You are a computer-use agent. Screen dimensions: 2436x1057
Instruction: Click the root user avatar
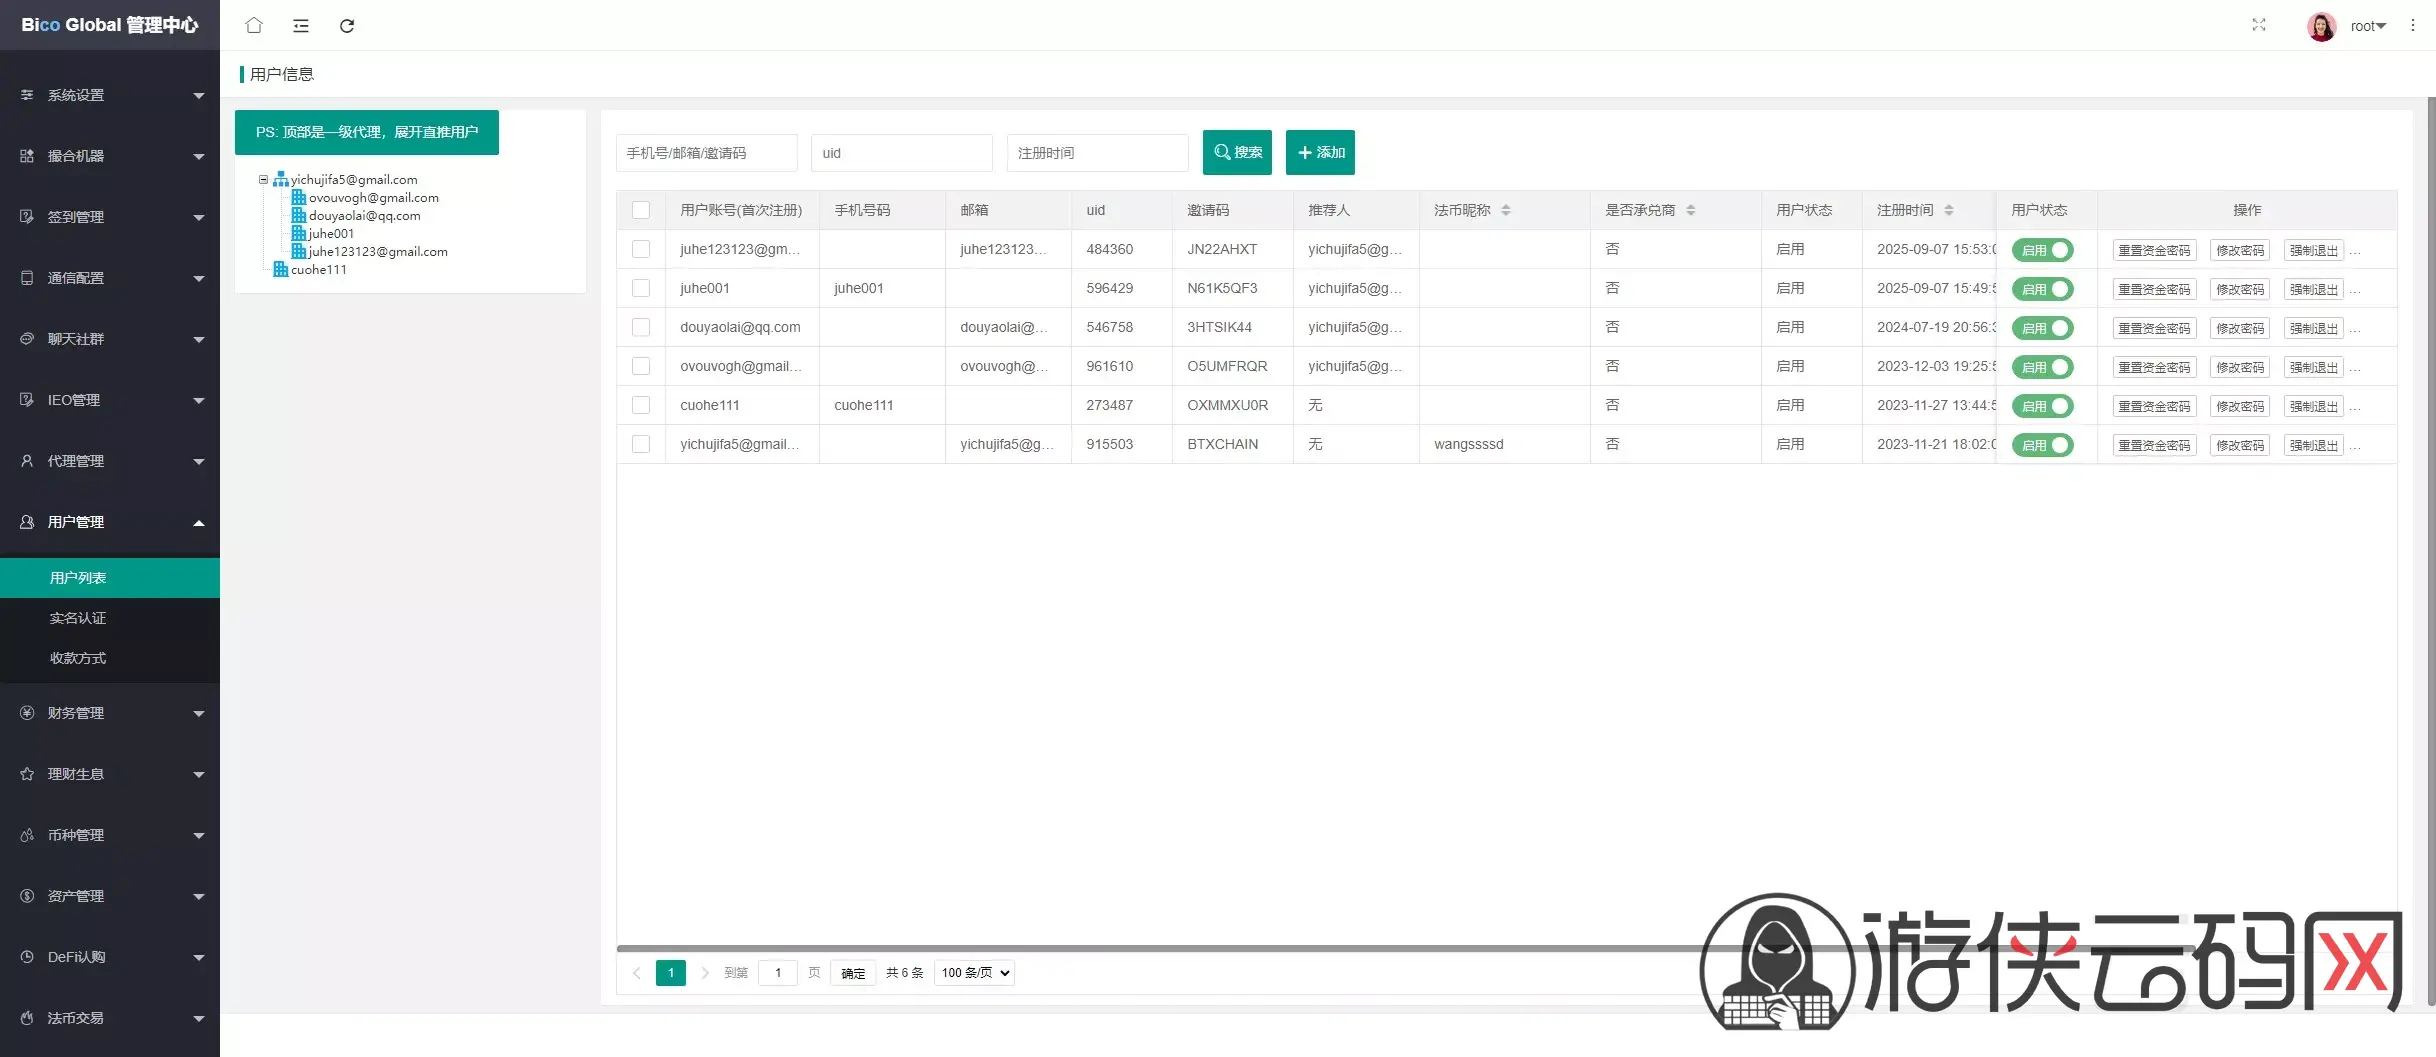pos(2321,26)
